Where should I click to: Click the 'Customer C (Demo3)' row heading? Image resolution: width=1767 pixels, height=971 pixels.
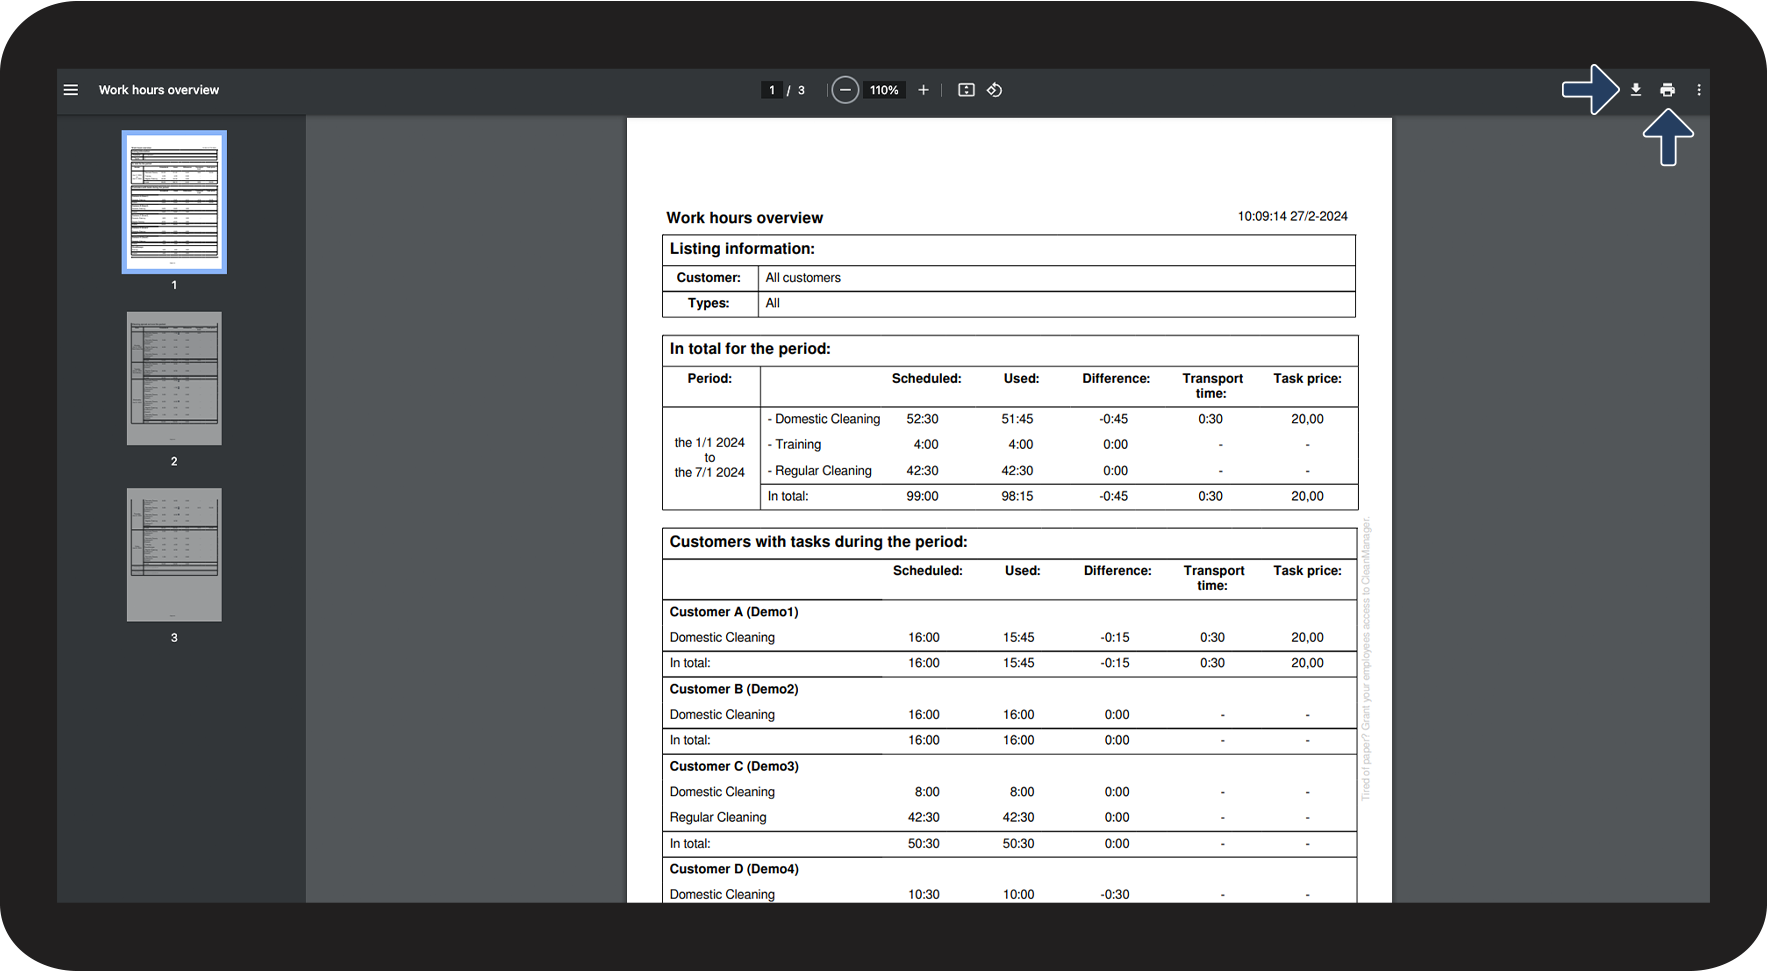[734, 766]
